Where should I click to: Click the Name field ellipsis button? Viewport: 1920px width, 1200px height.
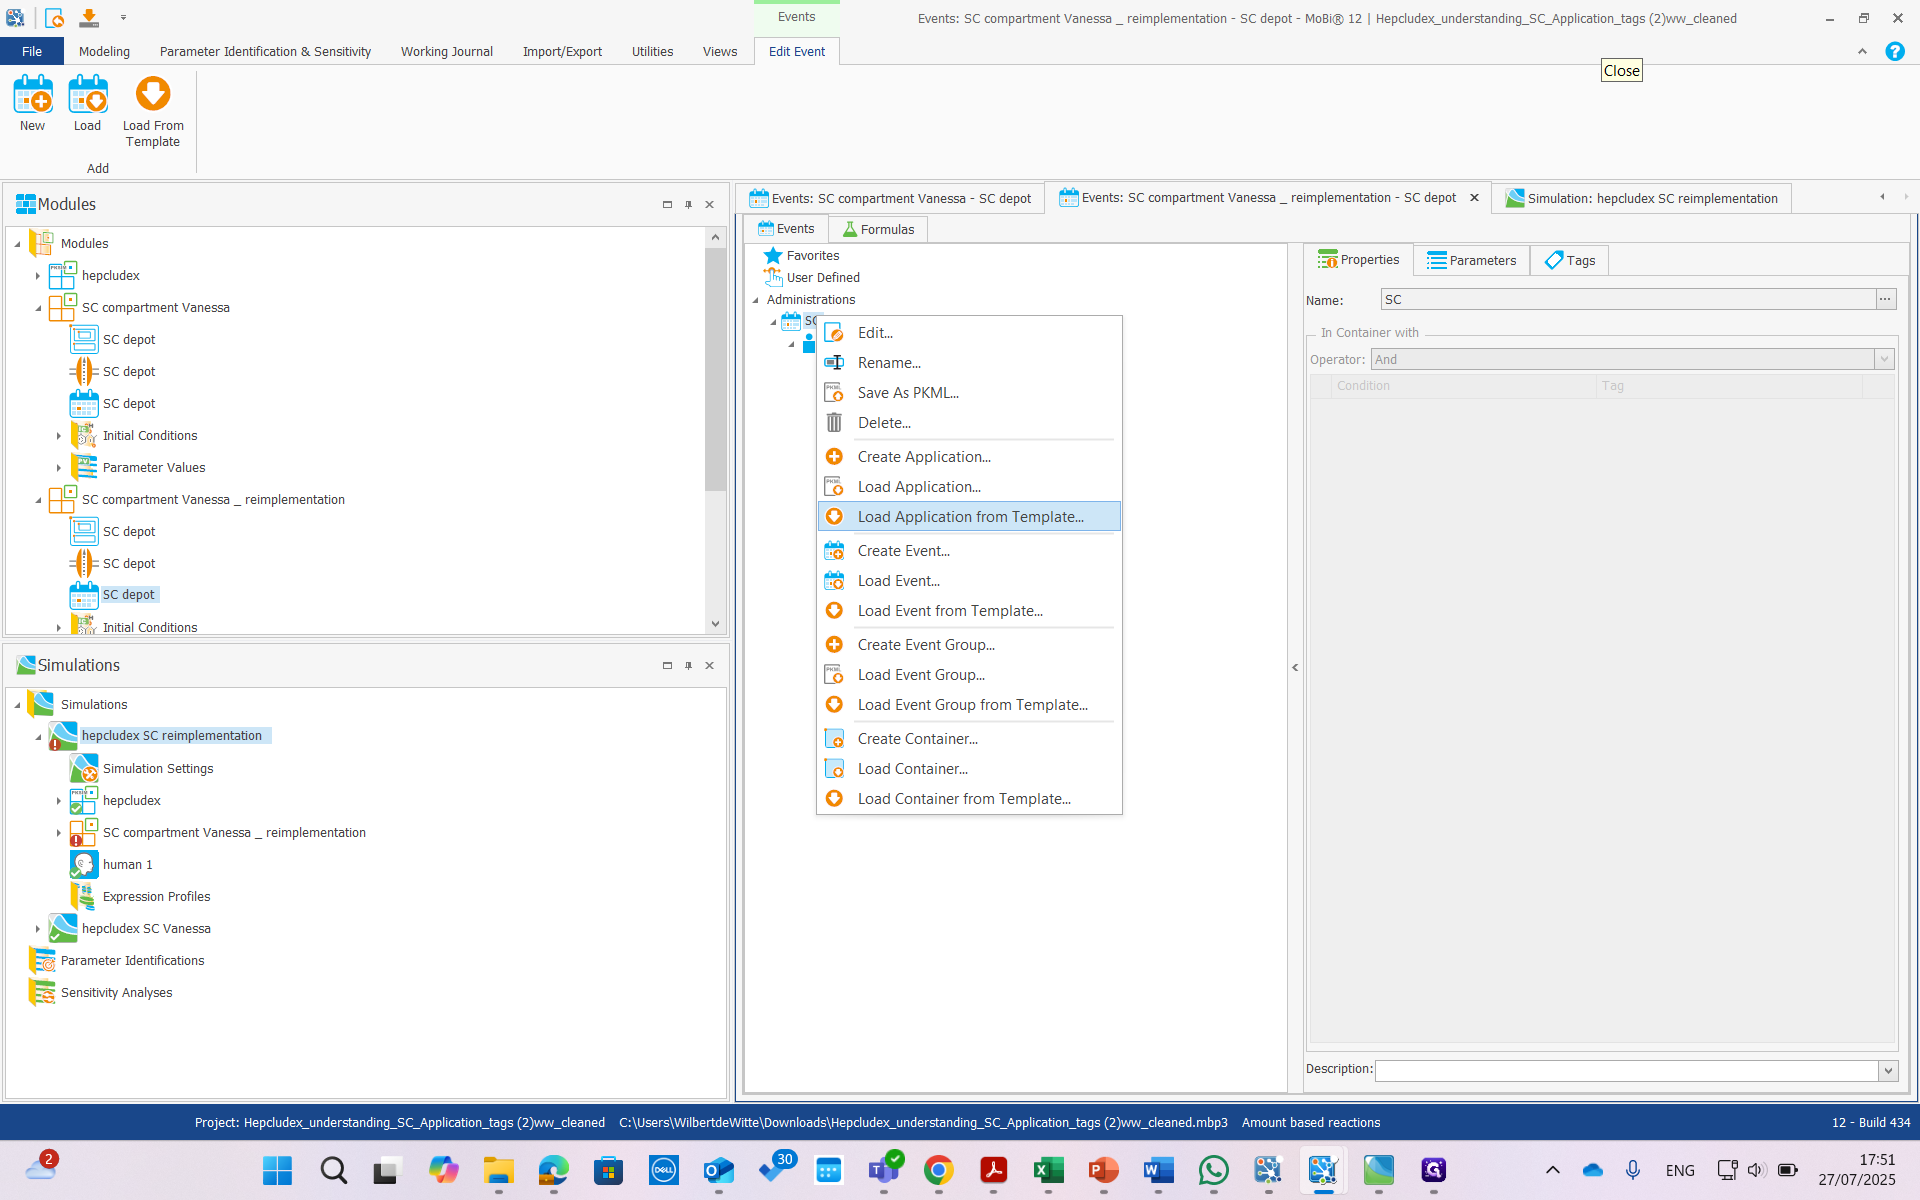(1885, 299)
